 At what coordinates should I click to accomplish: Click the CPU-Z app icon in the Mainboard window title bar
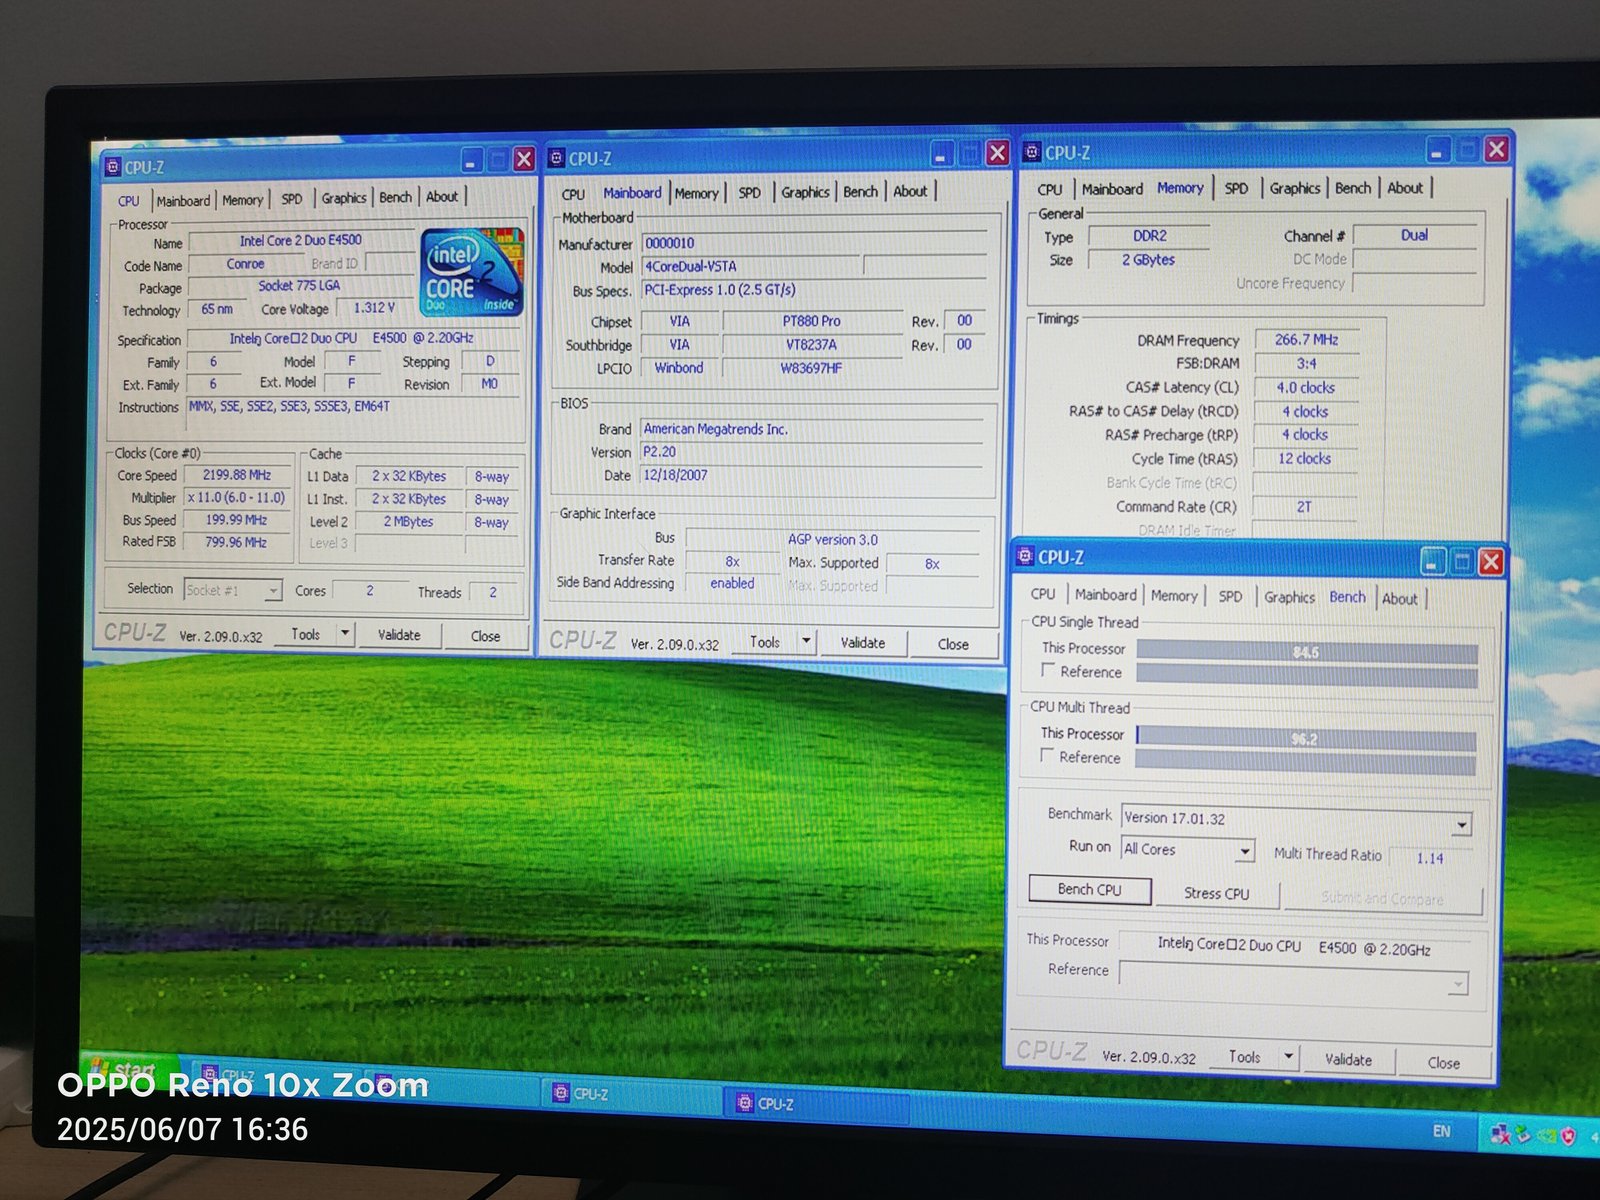click(x=557, y=158)
